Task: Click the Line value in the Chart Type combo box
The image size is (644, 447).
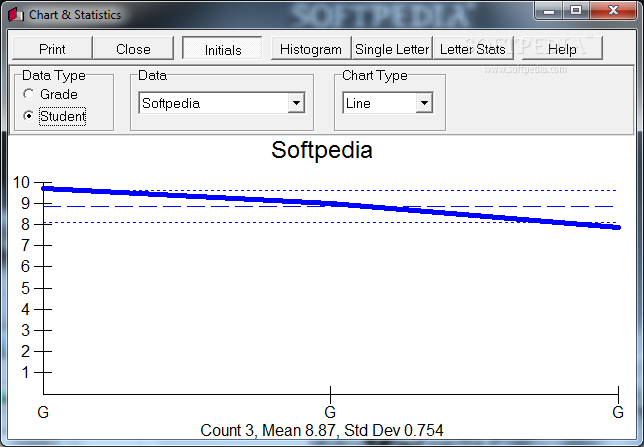Action: pos(380,103)
